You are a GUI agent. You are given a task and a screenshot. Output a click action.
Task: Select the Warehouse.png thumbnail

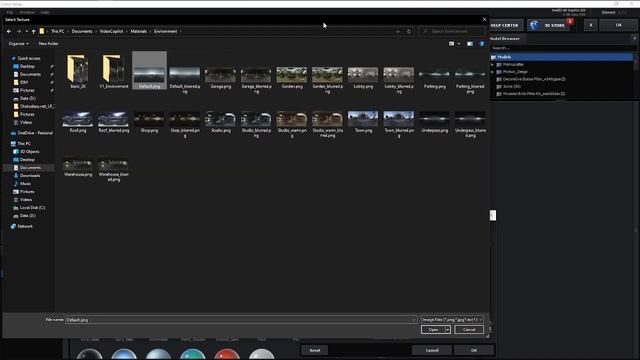coord(78,167)
